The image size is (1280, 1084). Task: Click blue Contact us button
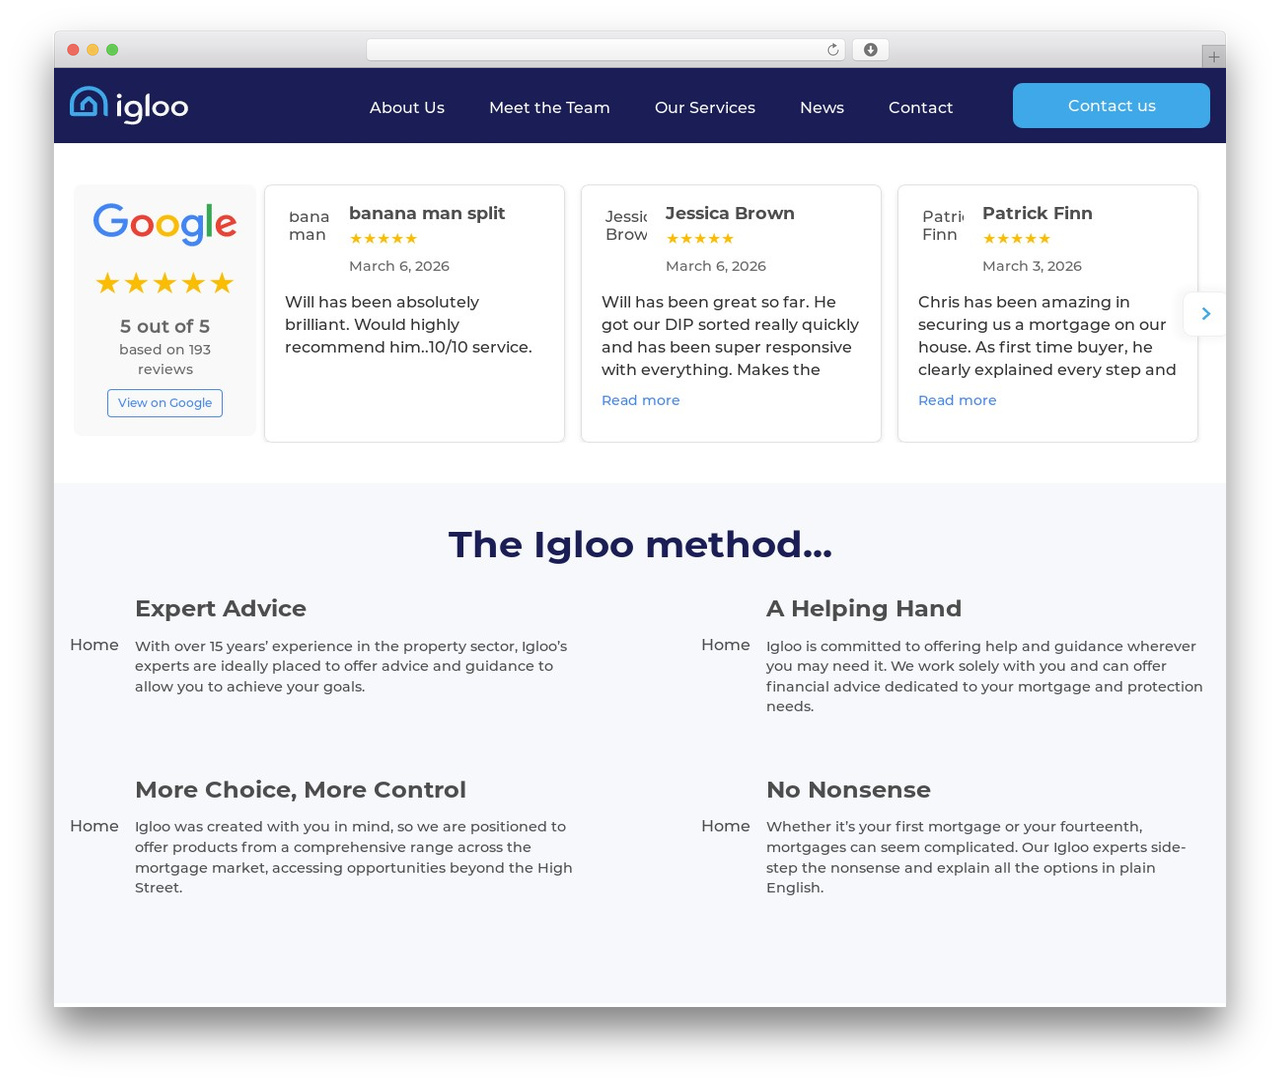[x=1111, y=105]
